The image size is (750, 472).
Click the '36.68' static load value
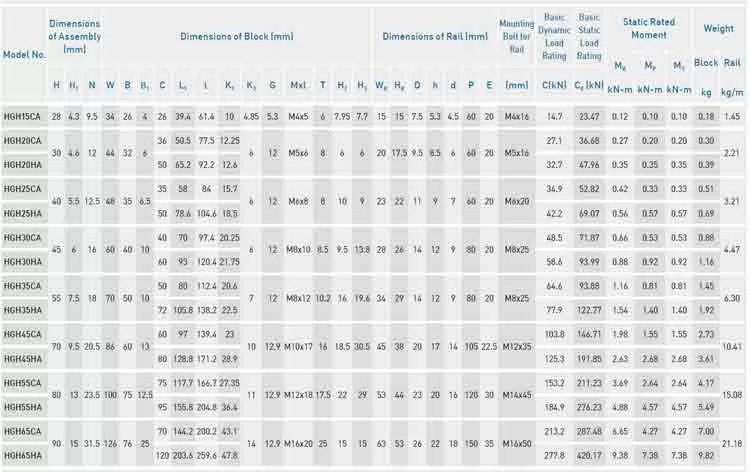[x=589, y=141]
